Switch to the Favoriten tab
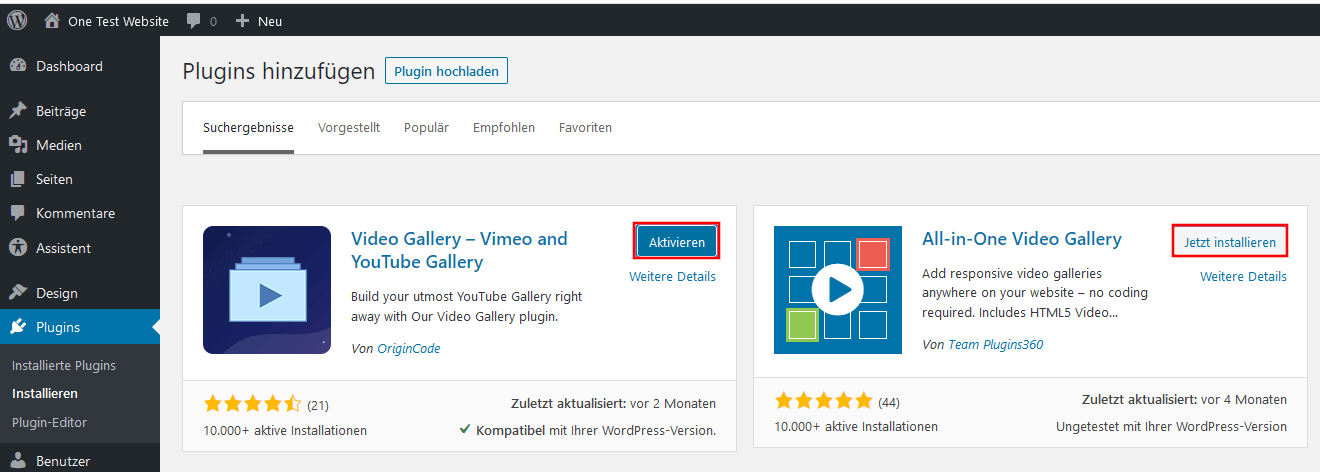This screenshot has height=472, width=1320. 585,128
